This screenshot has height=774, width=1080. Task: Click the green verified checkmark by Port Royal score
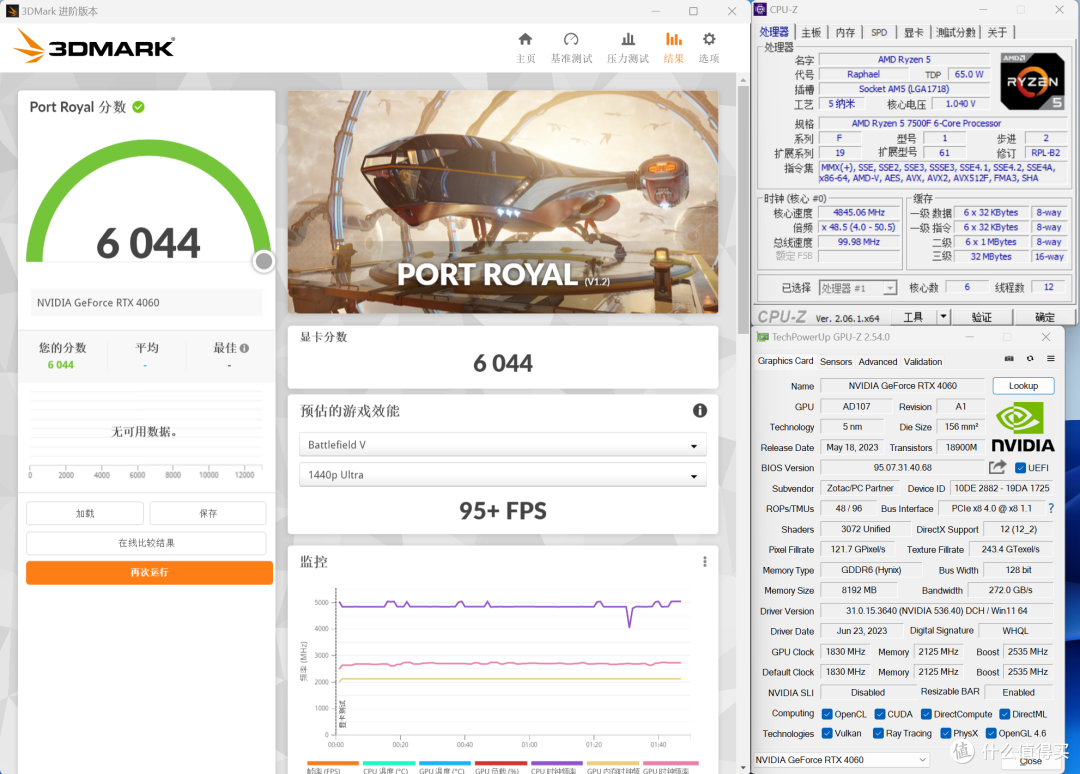pos(138,107)
